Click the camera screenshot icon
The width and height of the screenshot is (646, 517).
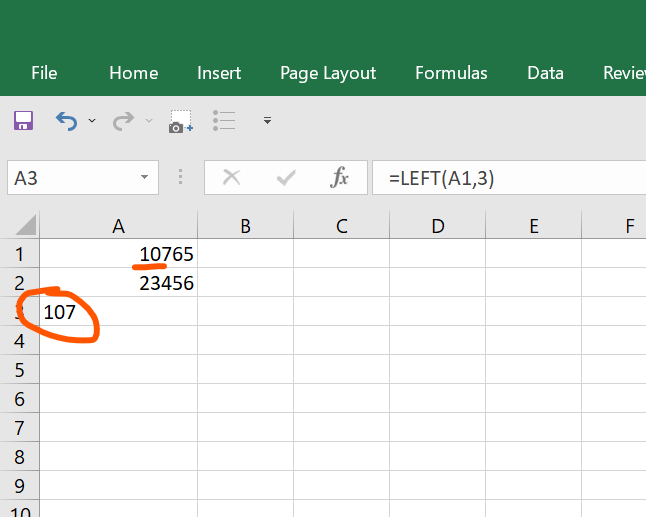click(x=181, y=122)
